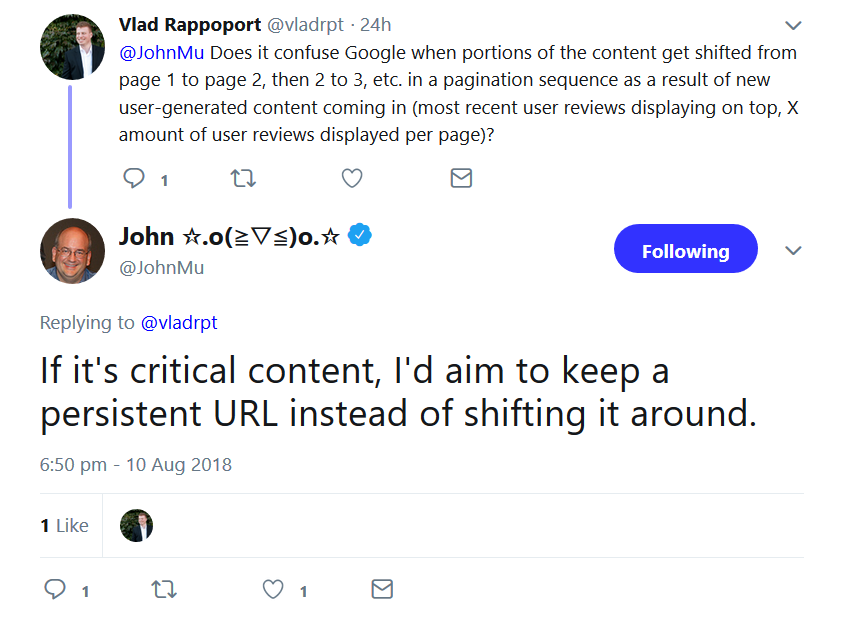View Vlad Rappoport's profile picture
This screenshot has height=629, width=851.
[72, 47]
